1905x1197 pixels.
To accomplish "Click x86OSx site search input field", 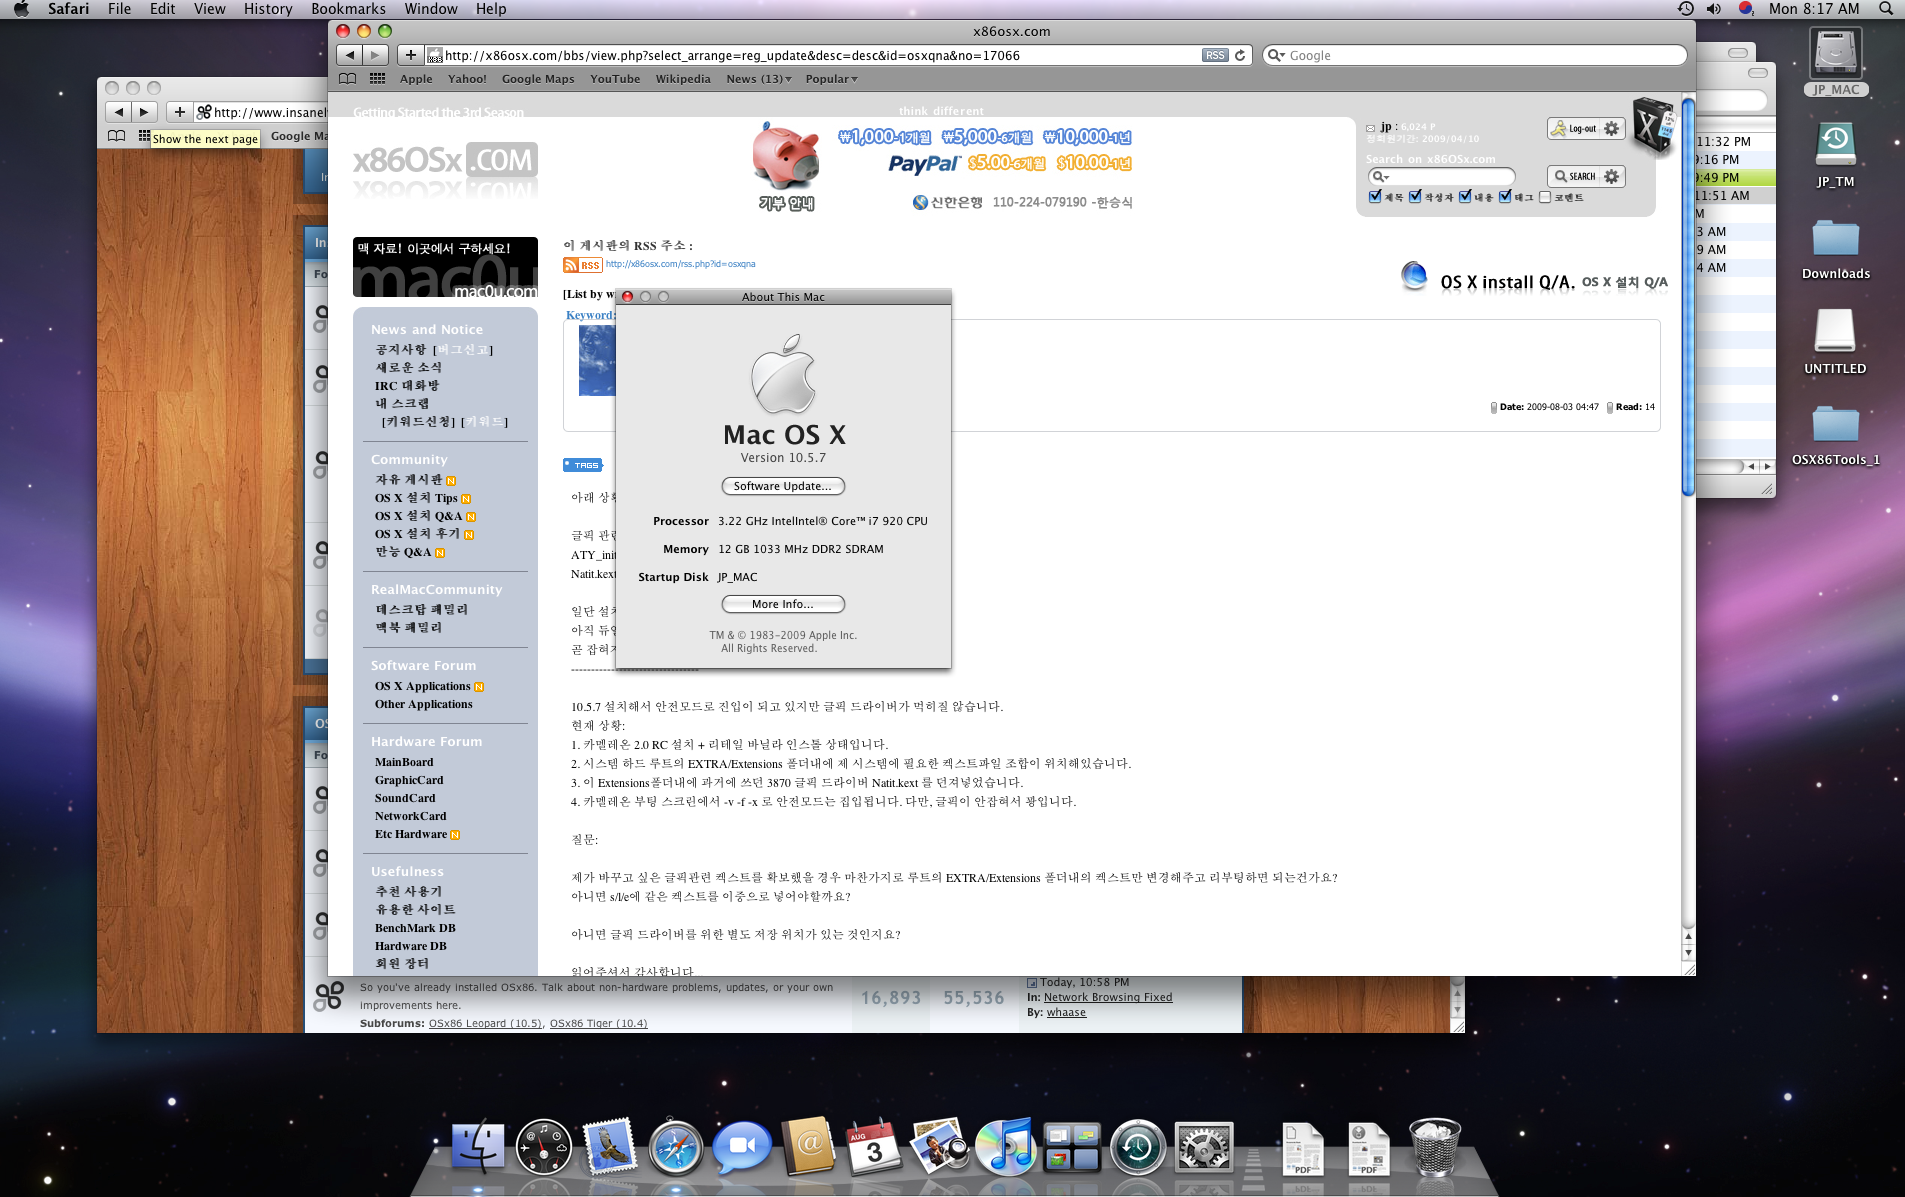I will point(1441,177).
